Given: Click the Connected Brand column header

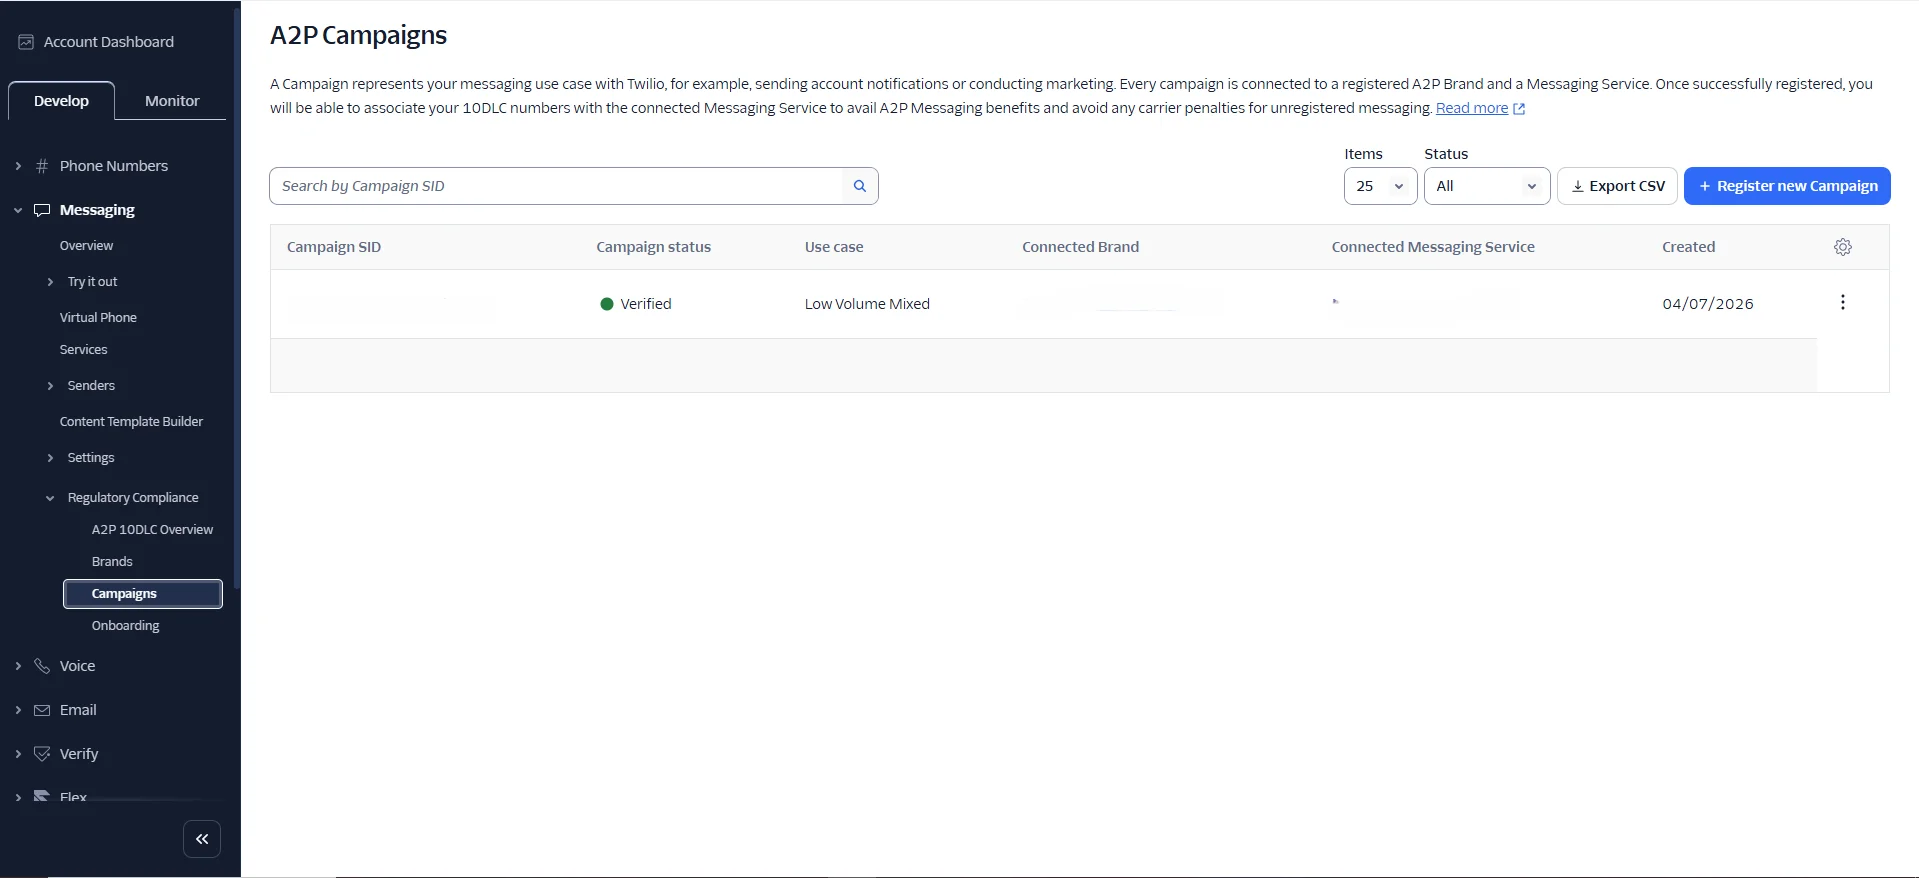Looking at the screenshot, I should pyautogui.click(x=1080, y=247).
